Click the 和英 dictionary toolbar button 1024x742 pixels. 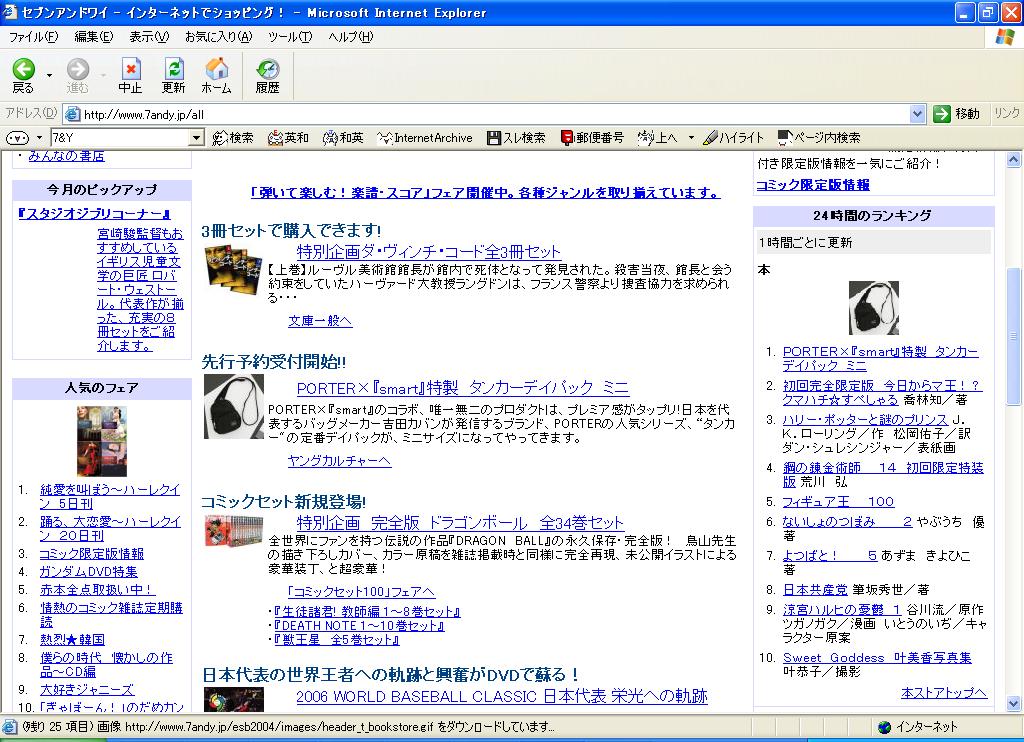tap(344, 138)
